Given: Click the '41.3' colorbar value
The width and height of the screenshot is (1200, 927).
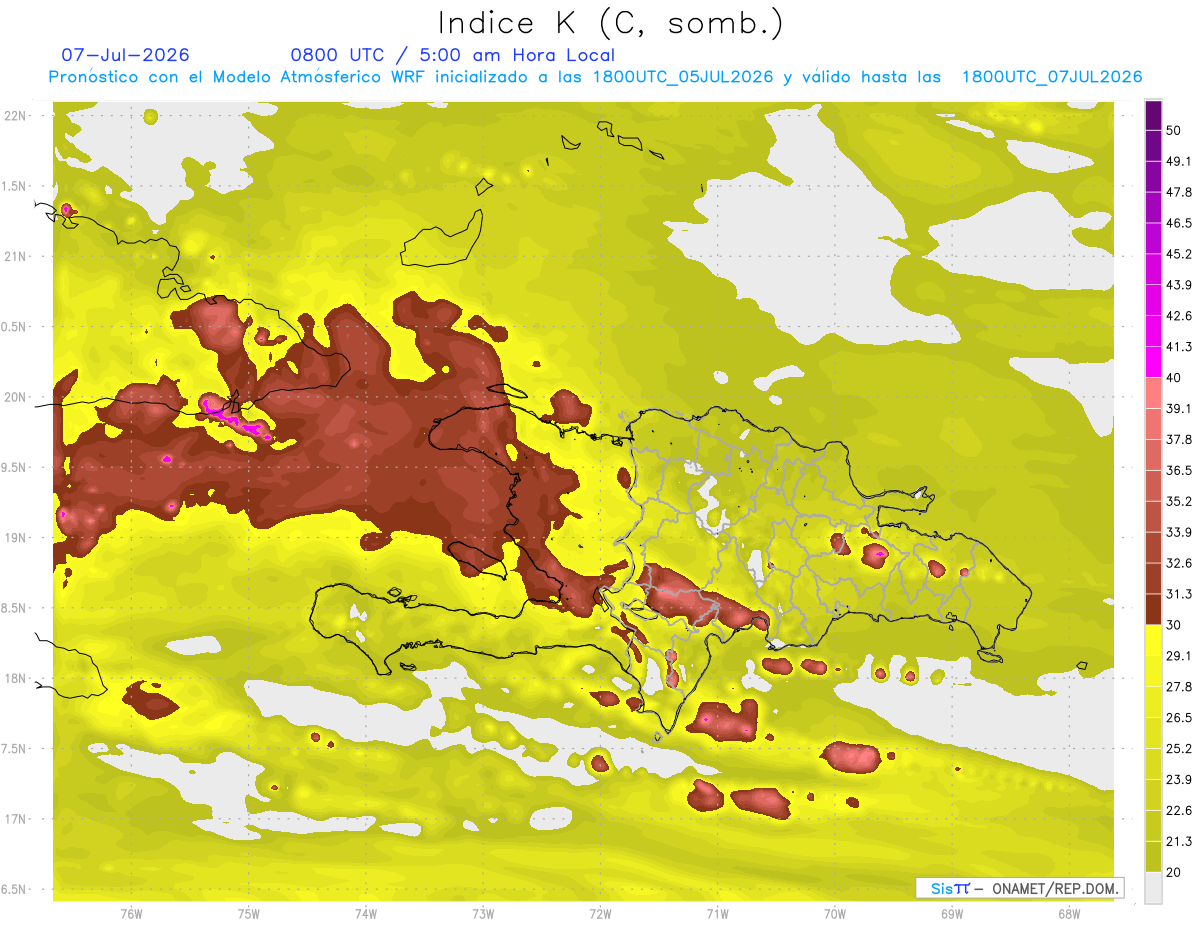Looking at the screenshot, I should [1179, 347].
